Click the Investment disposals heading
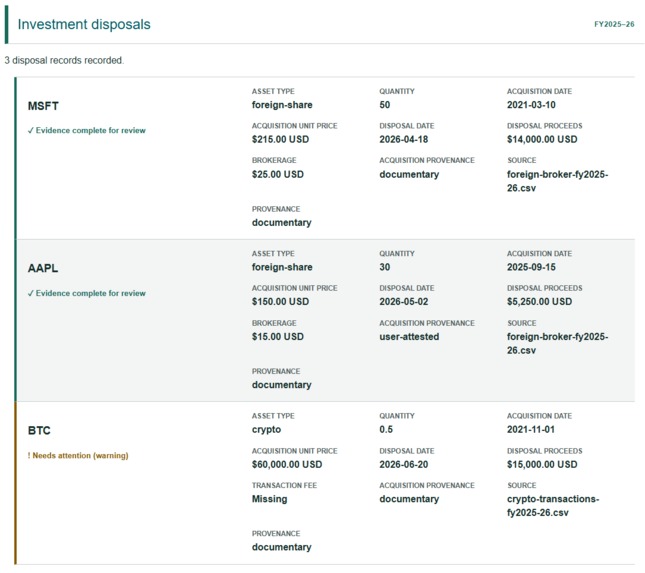 84,24
